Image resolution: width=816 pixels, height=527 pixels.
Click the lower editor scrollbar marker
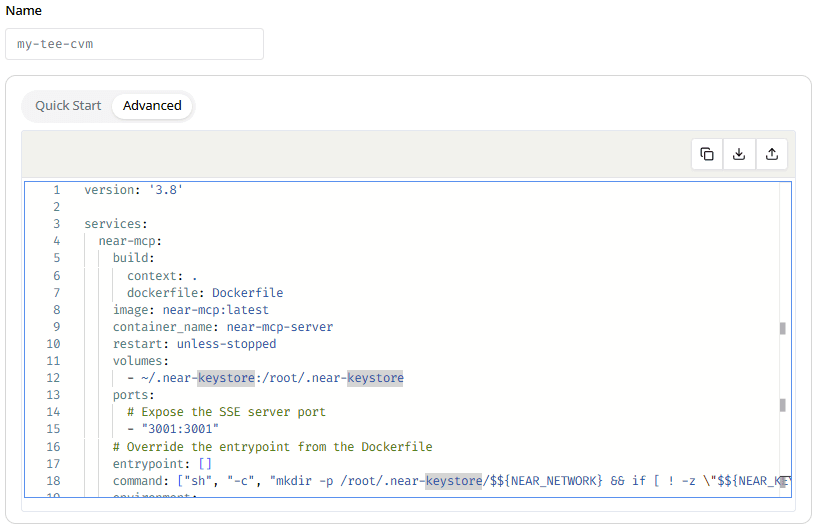click(x=782, y=405)
